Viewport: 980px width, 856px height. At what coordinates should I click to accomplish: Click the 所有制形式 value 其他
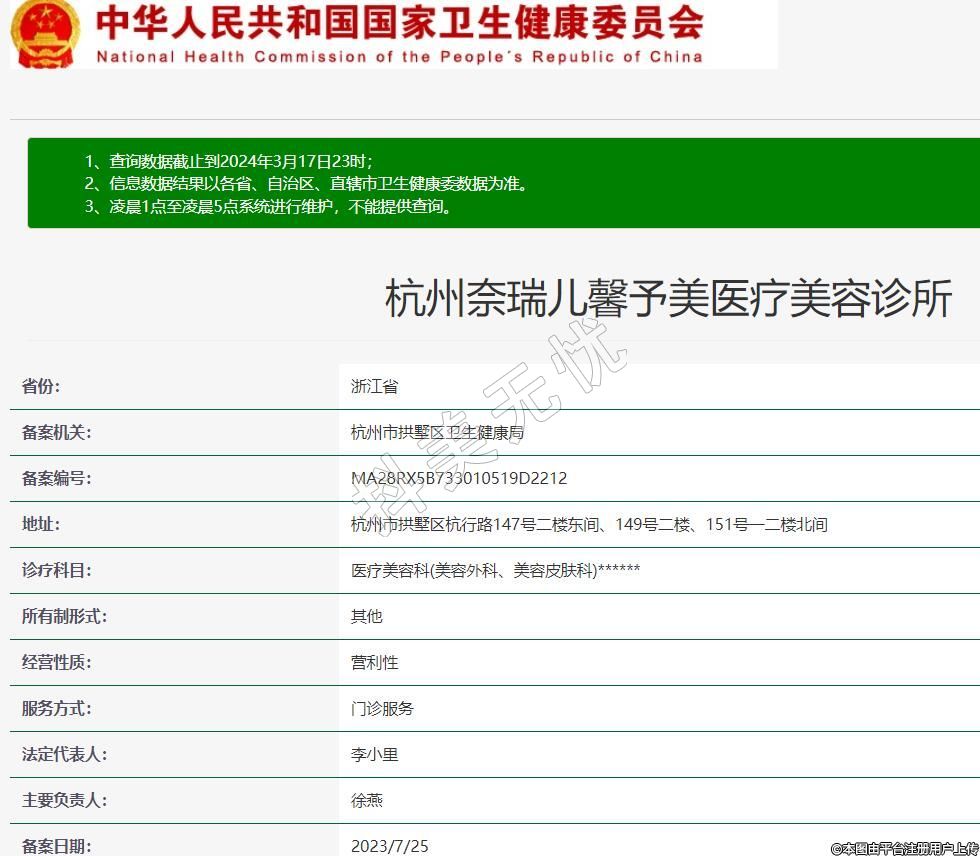coord(366,616)
